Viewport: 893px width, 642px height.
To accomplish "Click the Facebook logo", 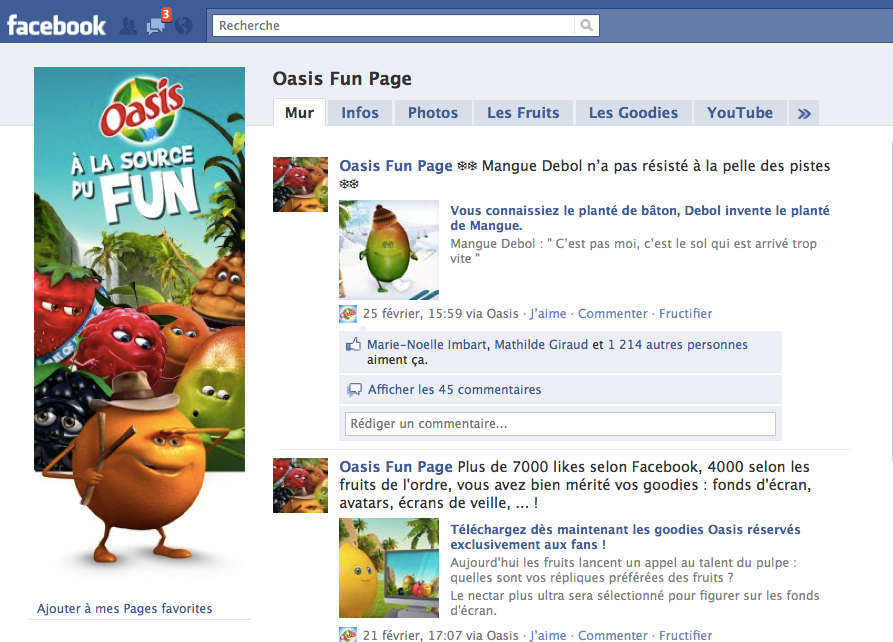I will coord(56,26).
